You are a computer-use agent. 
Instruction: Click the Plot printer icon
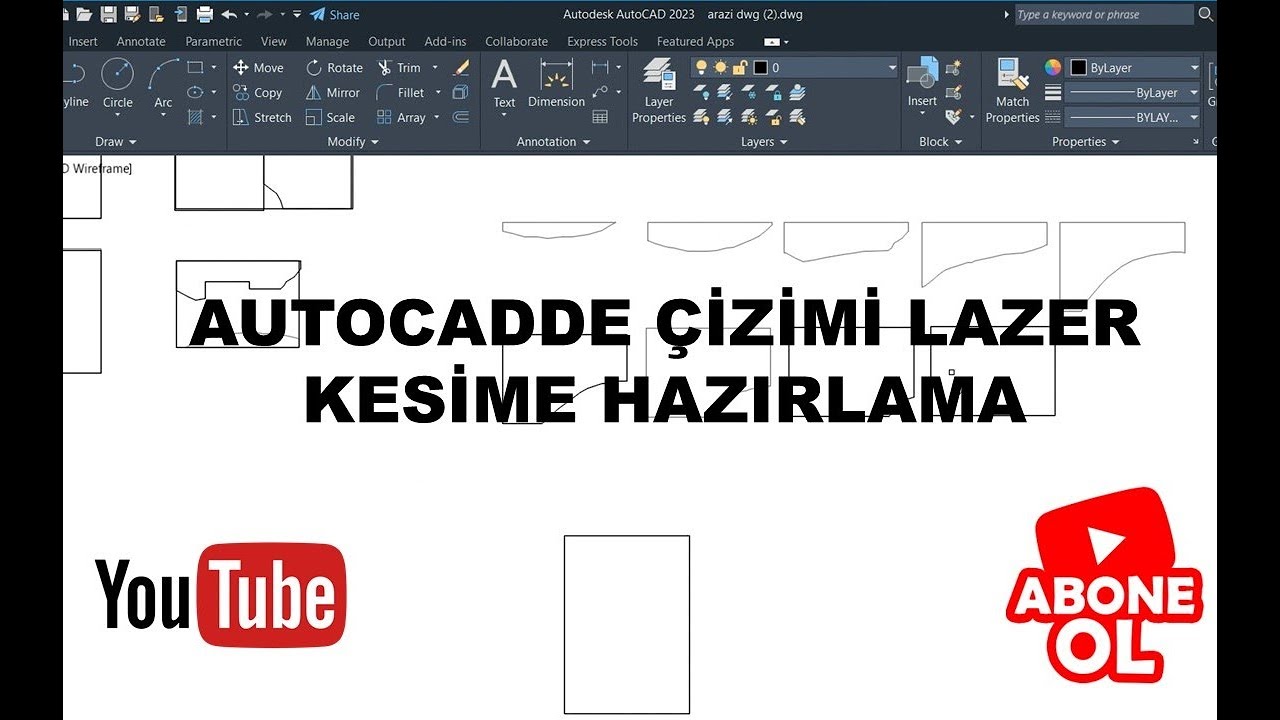205,14
